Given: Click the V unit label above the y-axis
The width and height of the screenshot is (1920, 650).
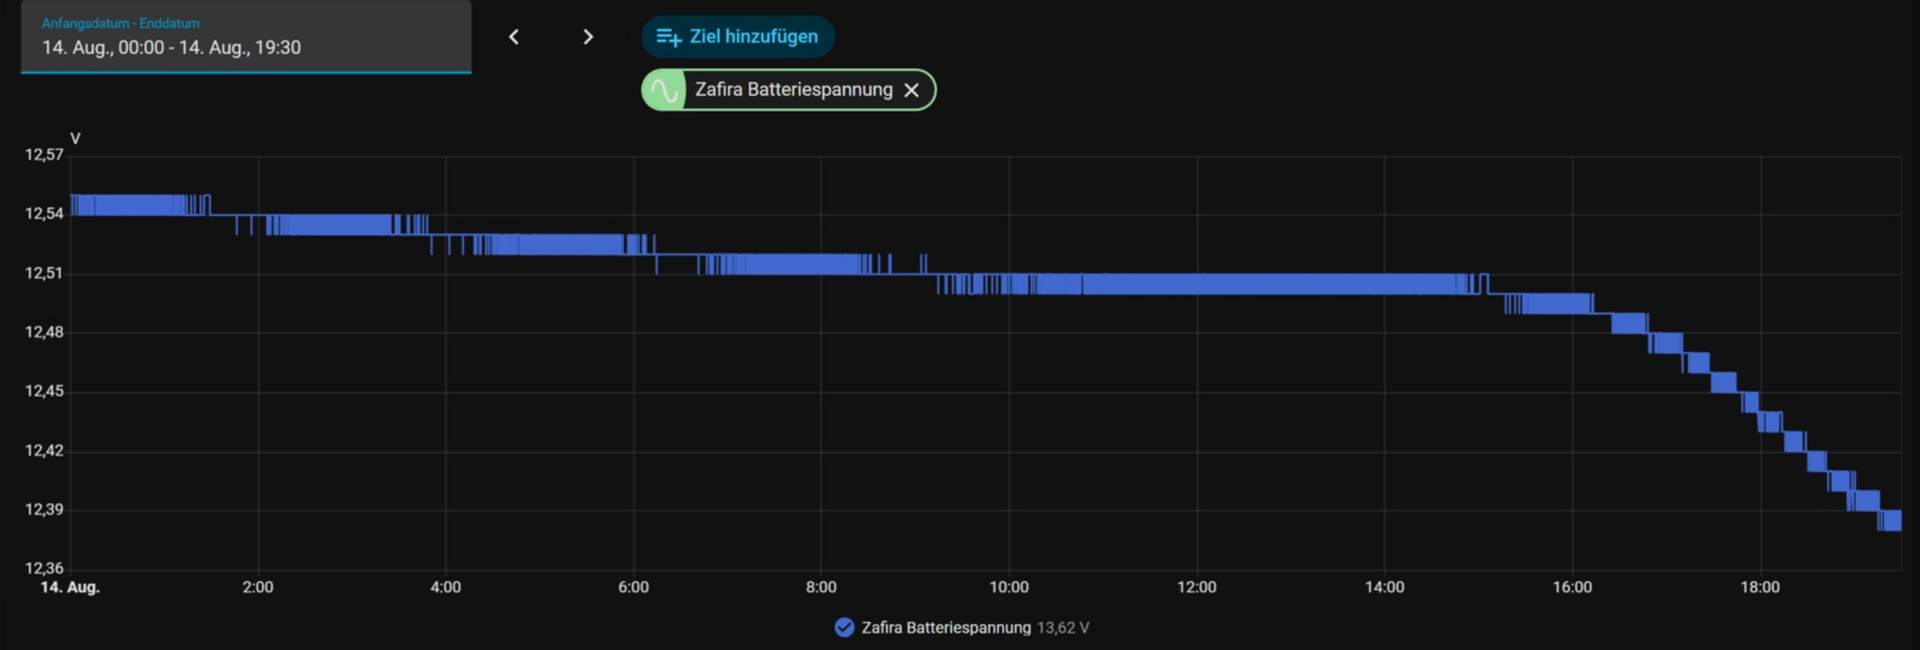Looking at the screenshot, I should pos(75,138).
